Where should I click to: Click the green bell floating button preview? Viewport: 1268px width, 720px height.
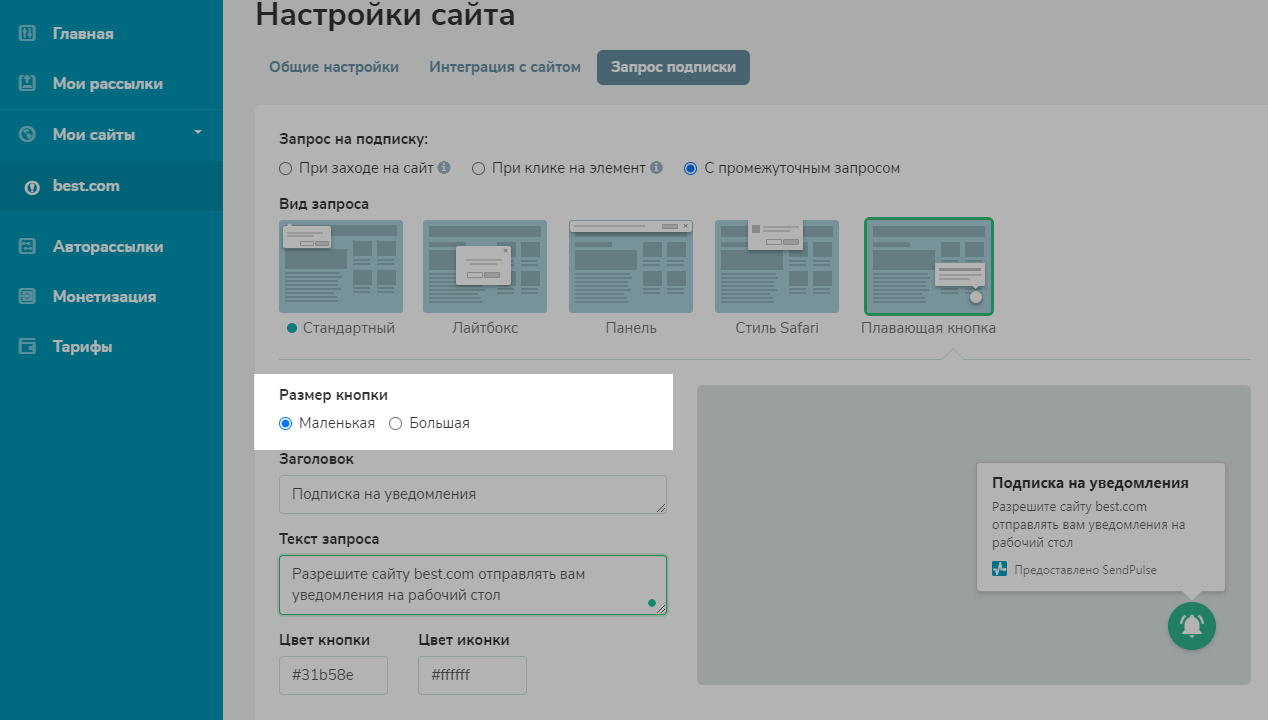click(x=1191, y=626)
